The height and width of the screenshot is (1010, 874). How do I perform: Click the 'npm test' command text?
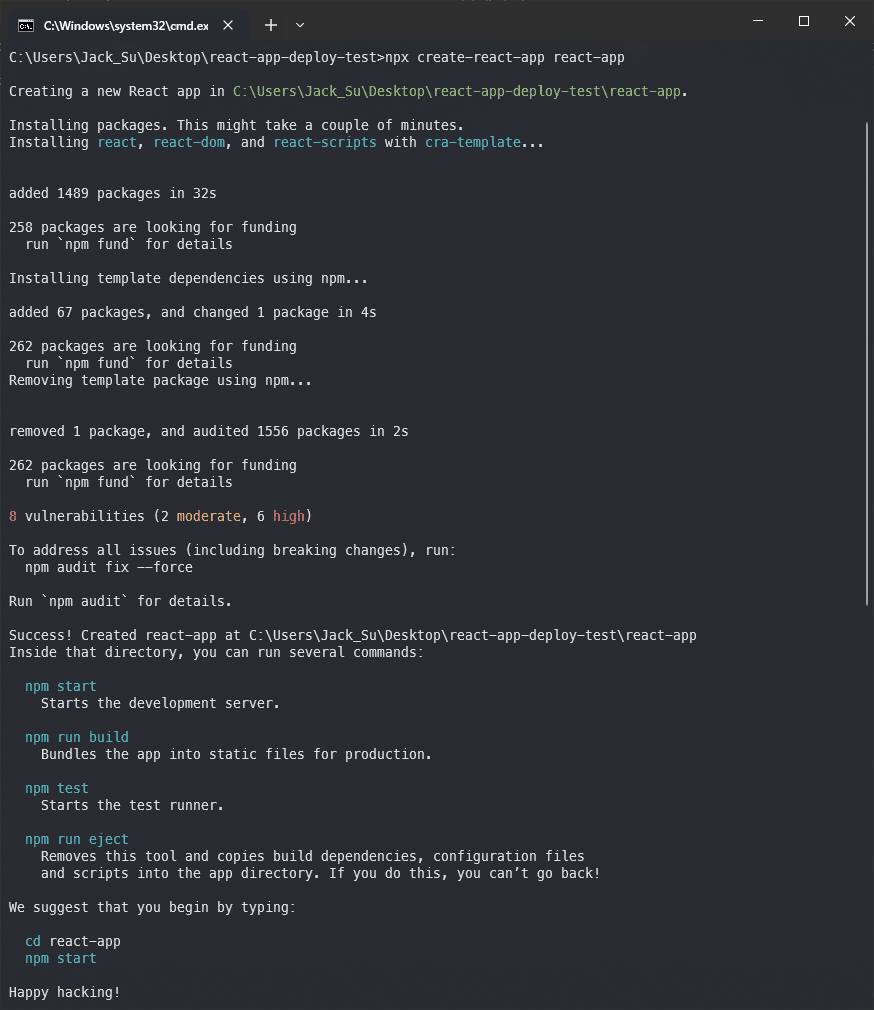57,788
